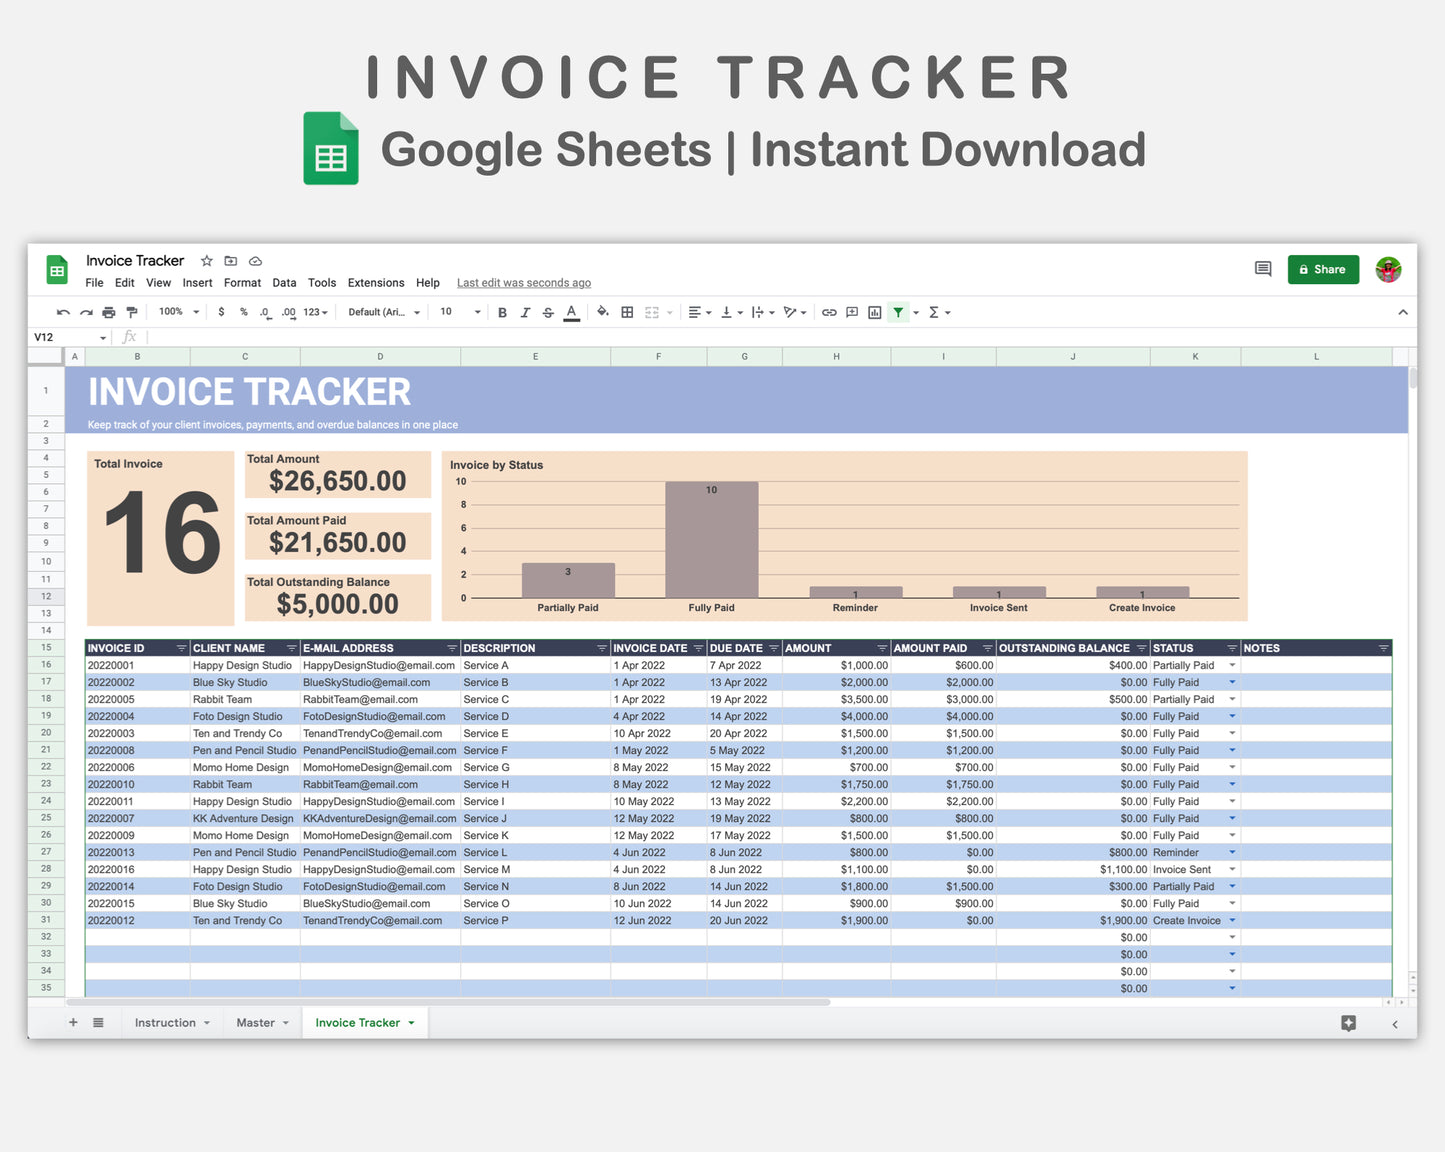This screenshot has width=1445, height=1152.
Task: Click the undo arrow
Action: [x=63, y=313]
